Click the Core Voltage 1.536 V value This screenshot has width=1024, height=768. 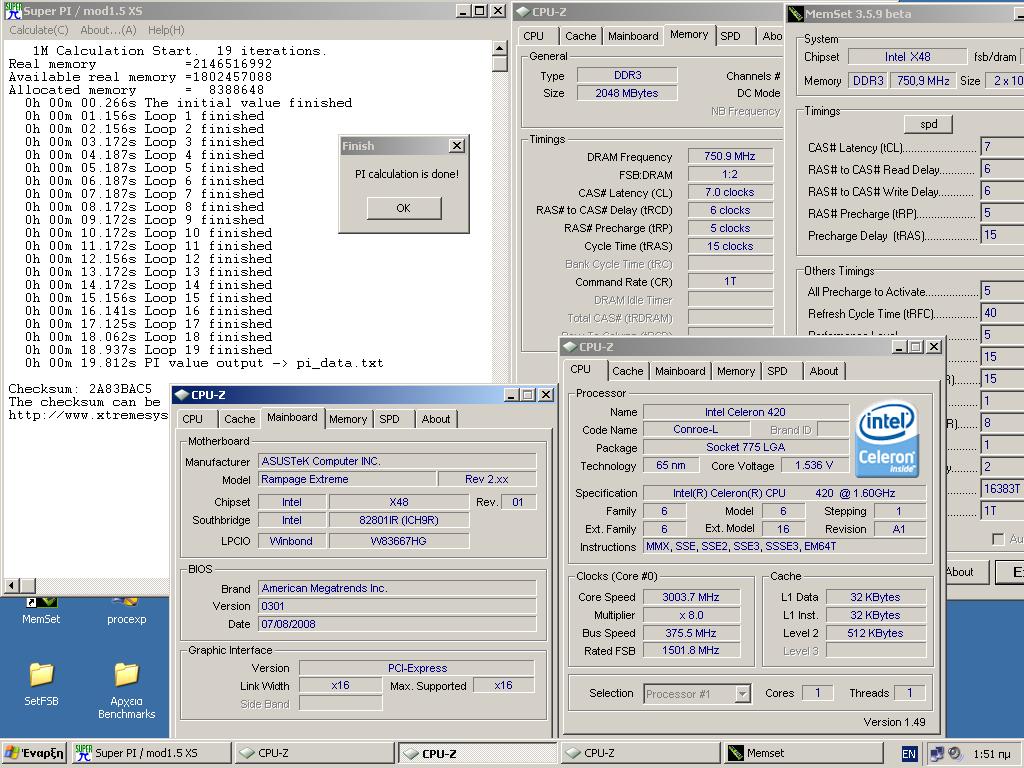[x=814, y=466]
